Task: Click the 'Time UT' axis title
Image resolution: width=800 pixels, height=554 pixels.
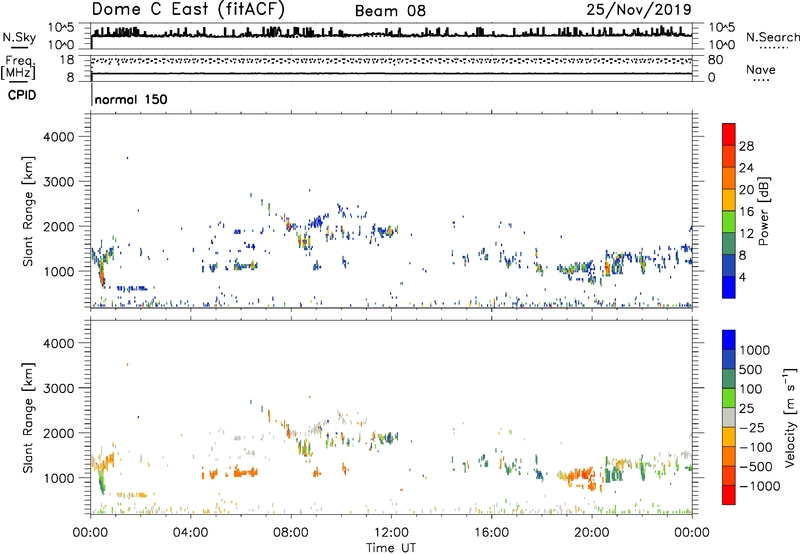Action: point(391,548)
